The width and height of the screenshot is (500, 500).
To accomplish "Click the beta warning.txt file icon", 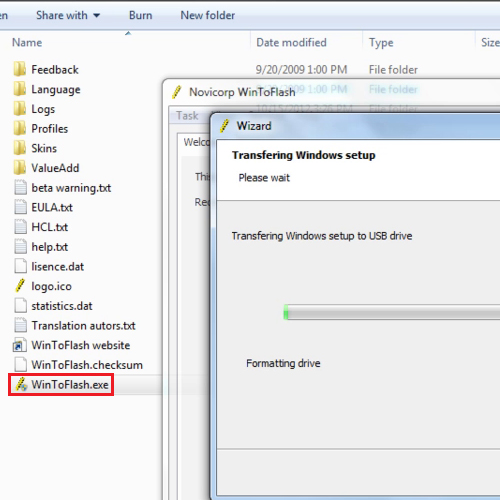I will click(x=20, y=187).
